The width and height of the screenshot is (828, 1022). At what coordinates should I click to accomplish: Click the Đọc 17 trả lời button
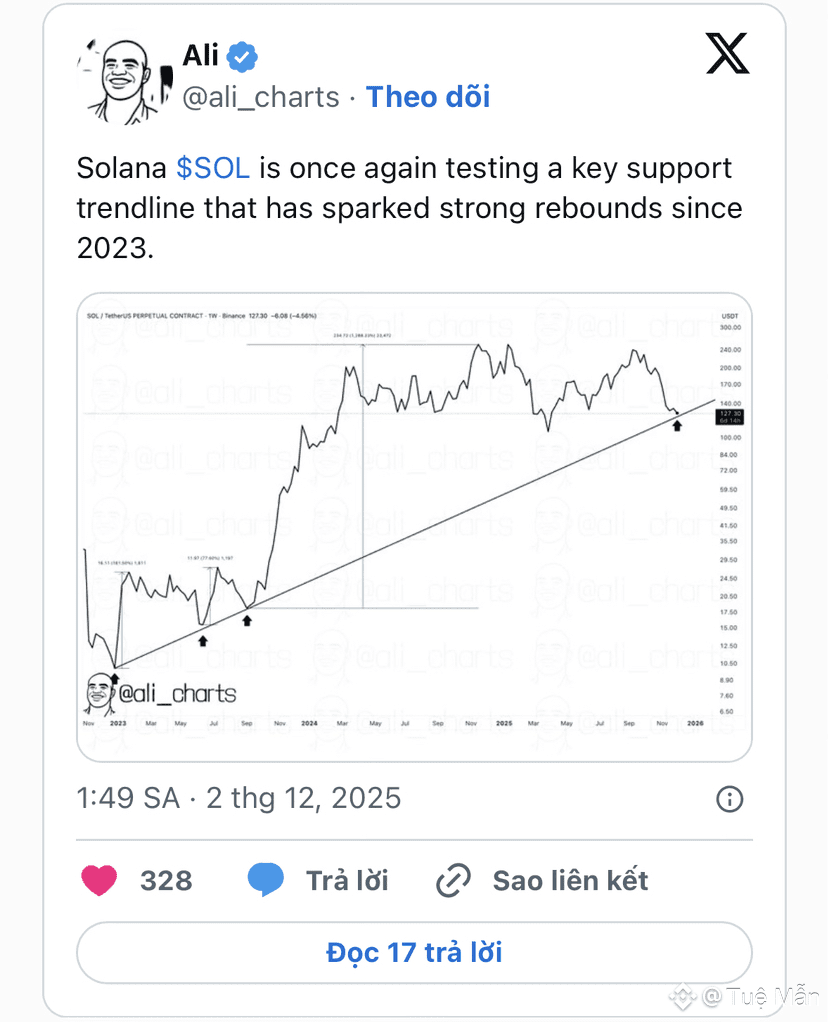[414, 952]
